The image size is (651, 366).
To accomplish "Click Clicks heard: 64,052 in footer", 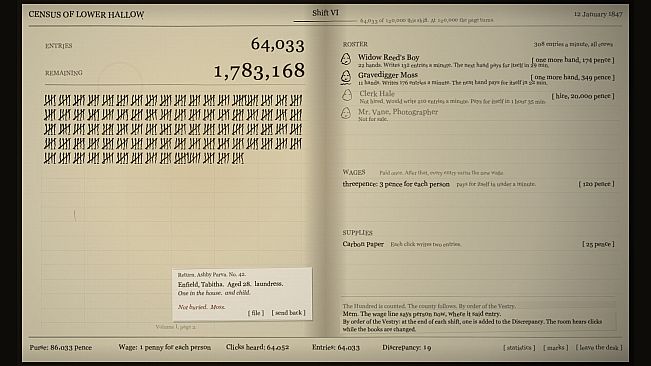I will 257,347.
